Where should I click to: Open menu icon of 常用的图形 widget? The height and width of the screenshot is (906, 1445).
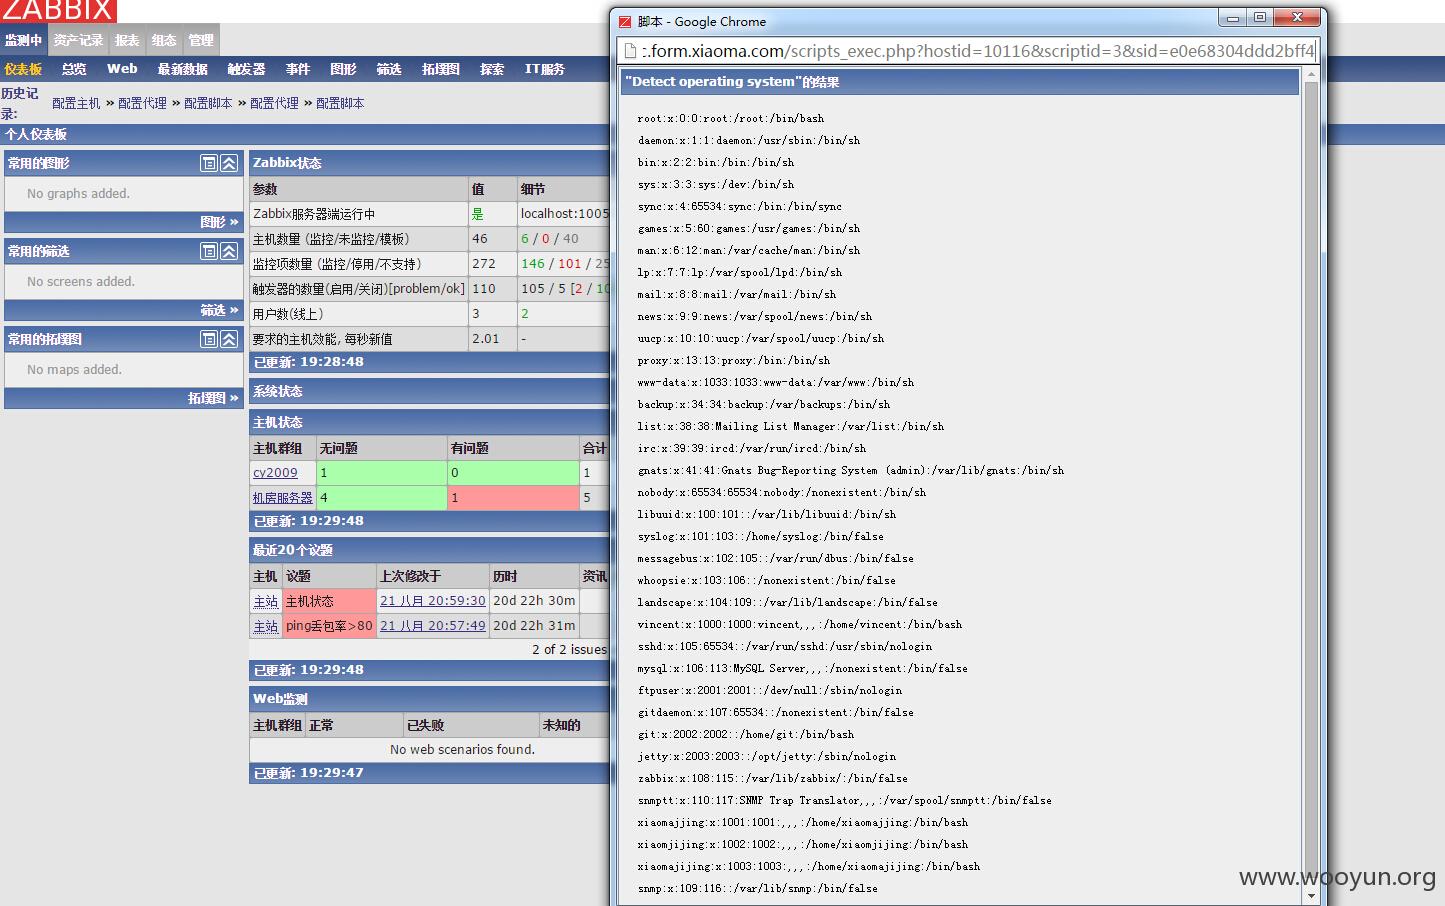tap(208, 163)
